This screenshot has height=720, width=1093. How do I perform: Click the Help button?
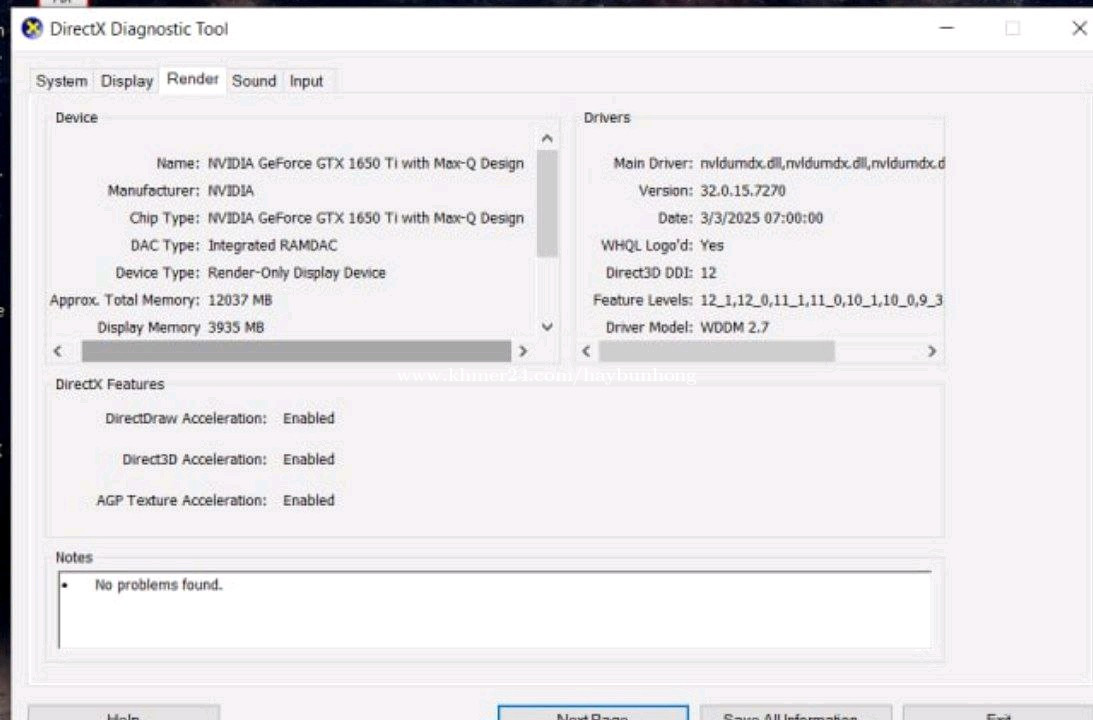click(123, 713)
